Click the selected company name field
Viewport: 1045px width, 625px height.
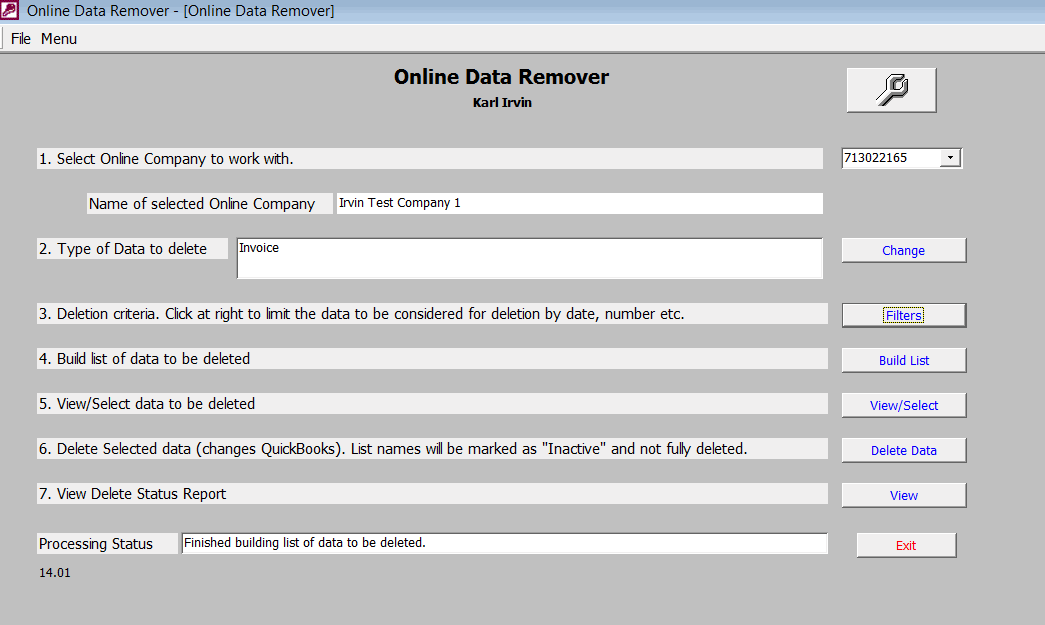click(x=579, y=203)
